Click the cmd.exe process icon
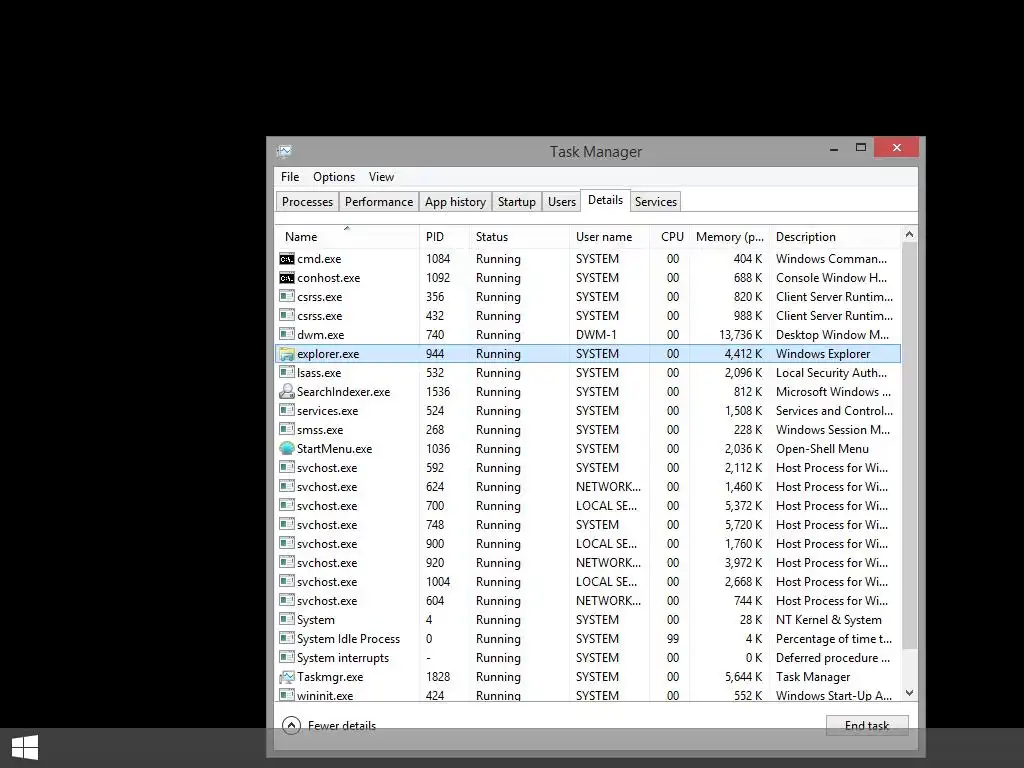Screen dimensions: 1024x768 click(287, 259)
